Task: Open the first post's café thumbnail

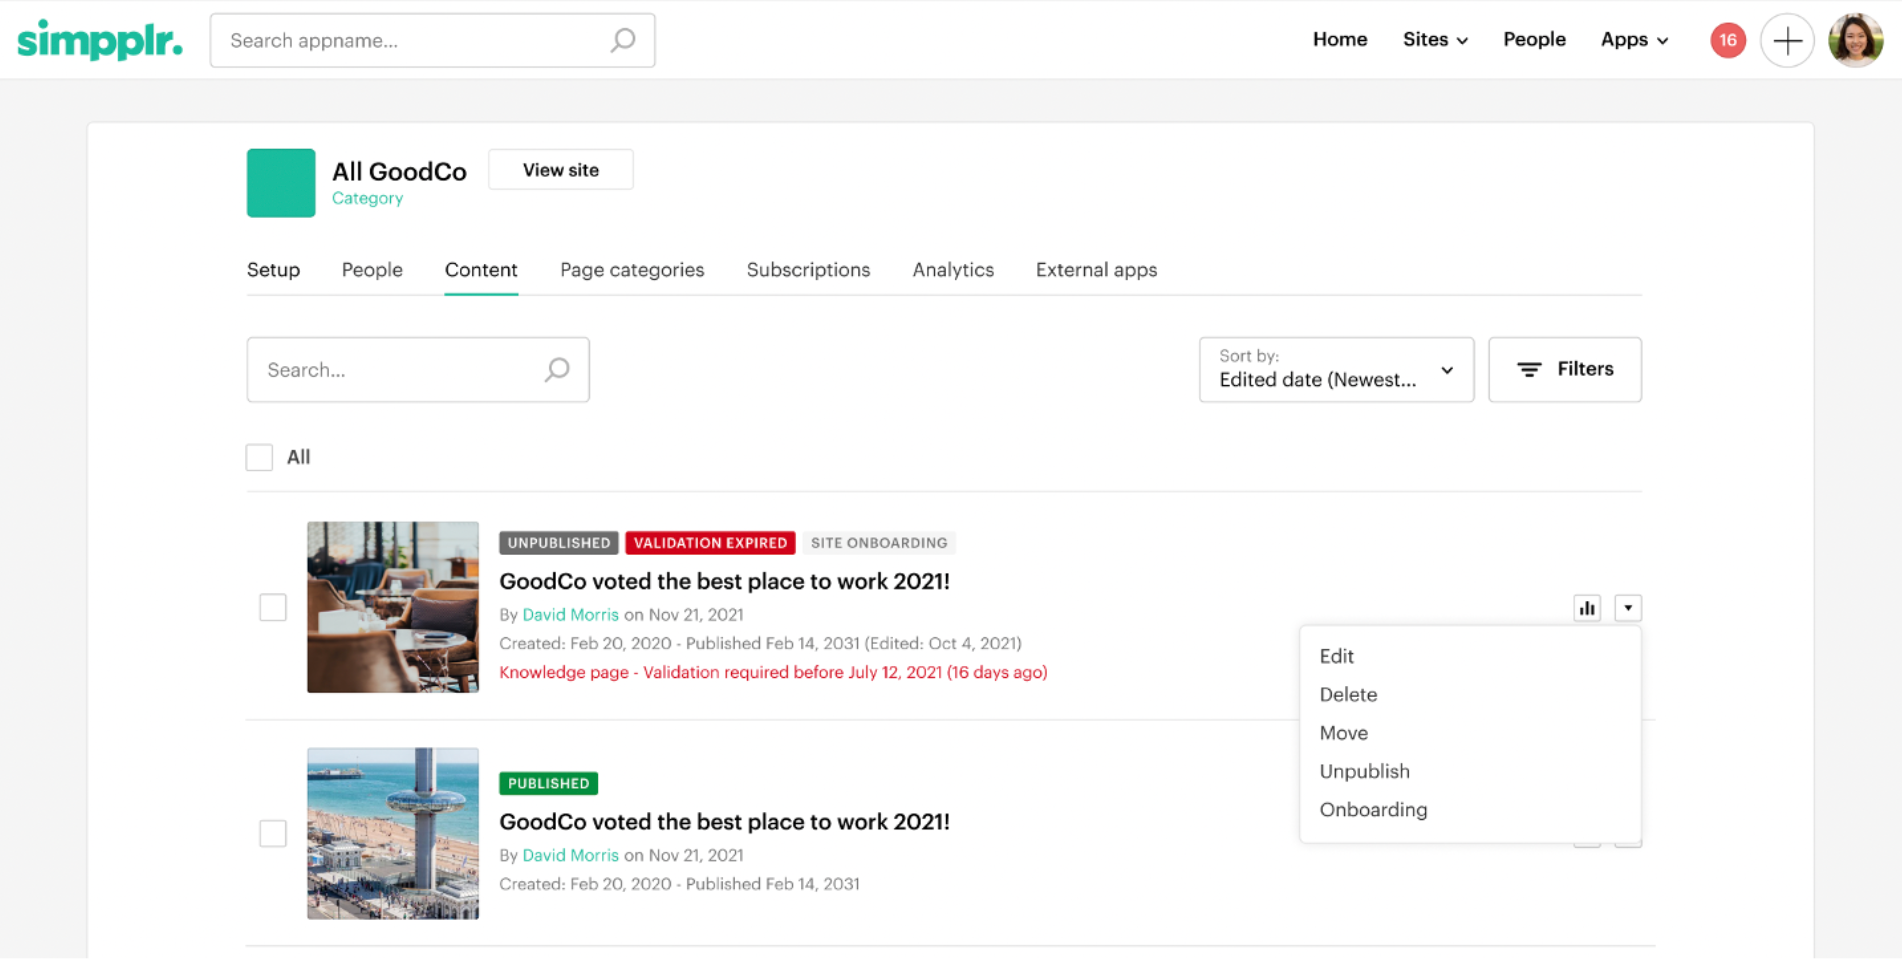Action: 393,607
